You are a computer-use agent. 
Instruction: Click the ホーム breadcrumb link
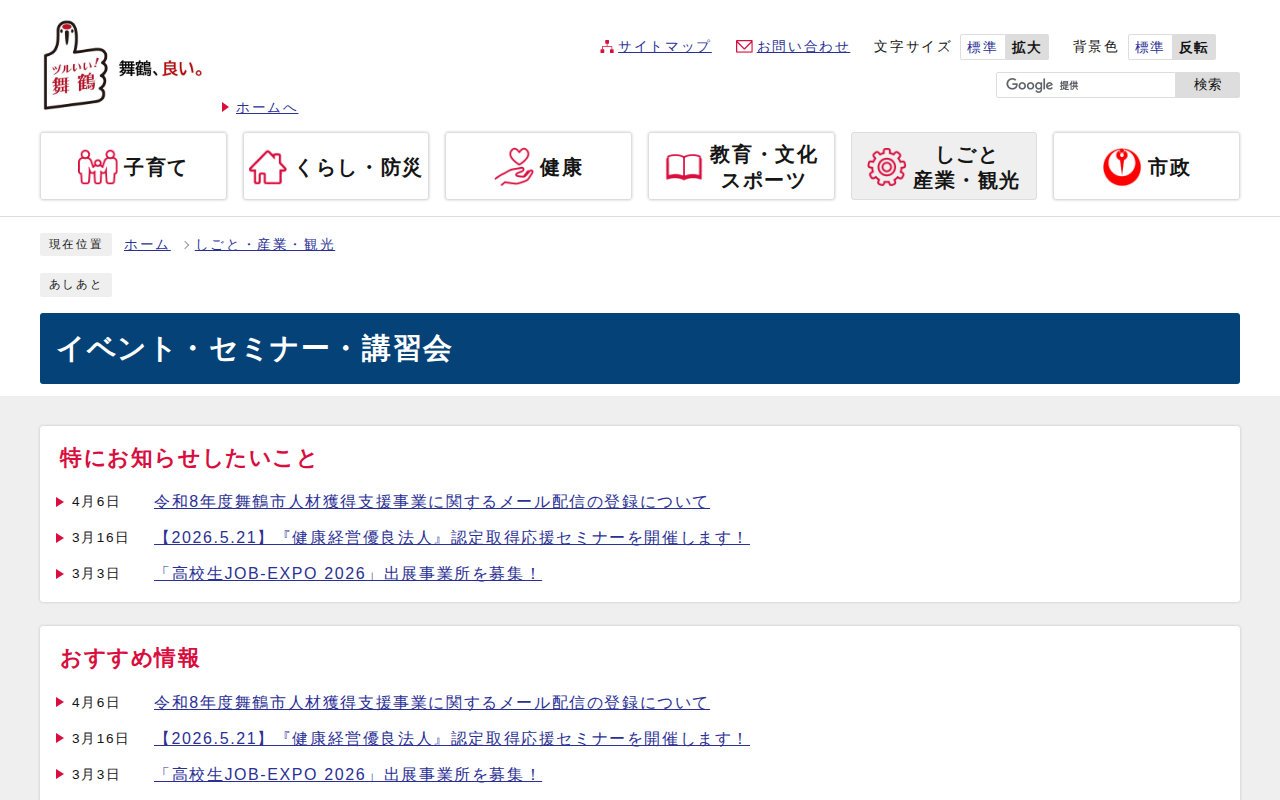(x=147, y=244)
